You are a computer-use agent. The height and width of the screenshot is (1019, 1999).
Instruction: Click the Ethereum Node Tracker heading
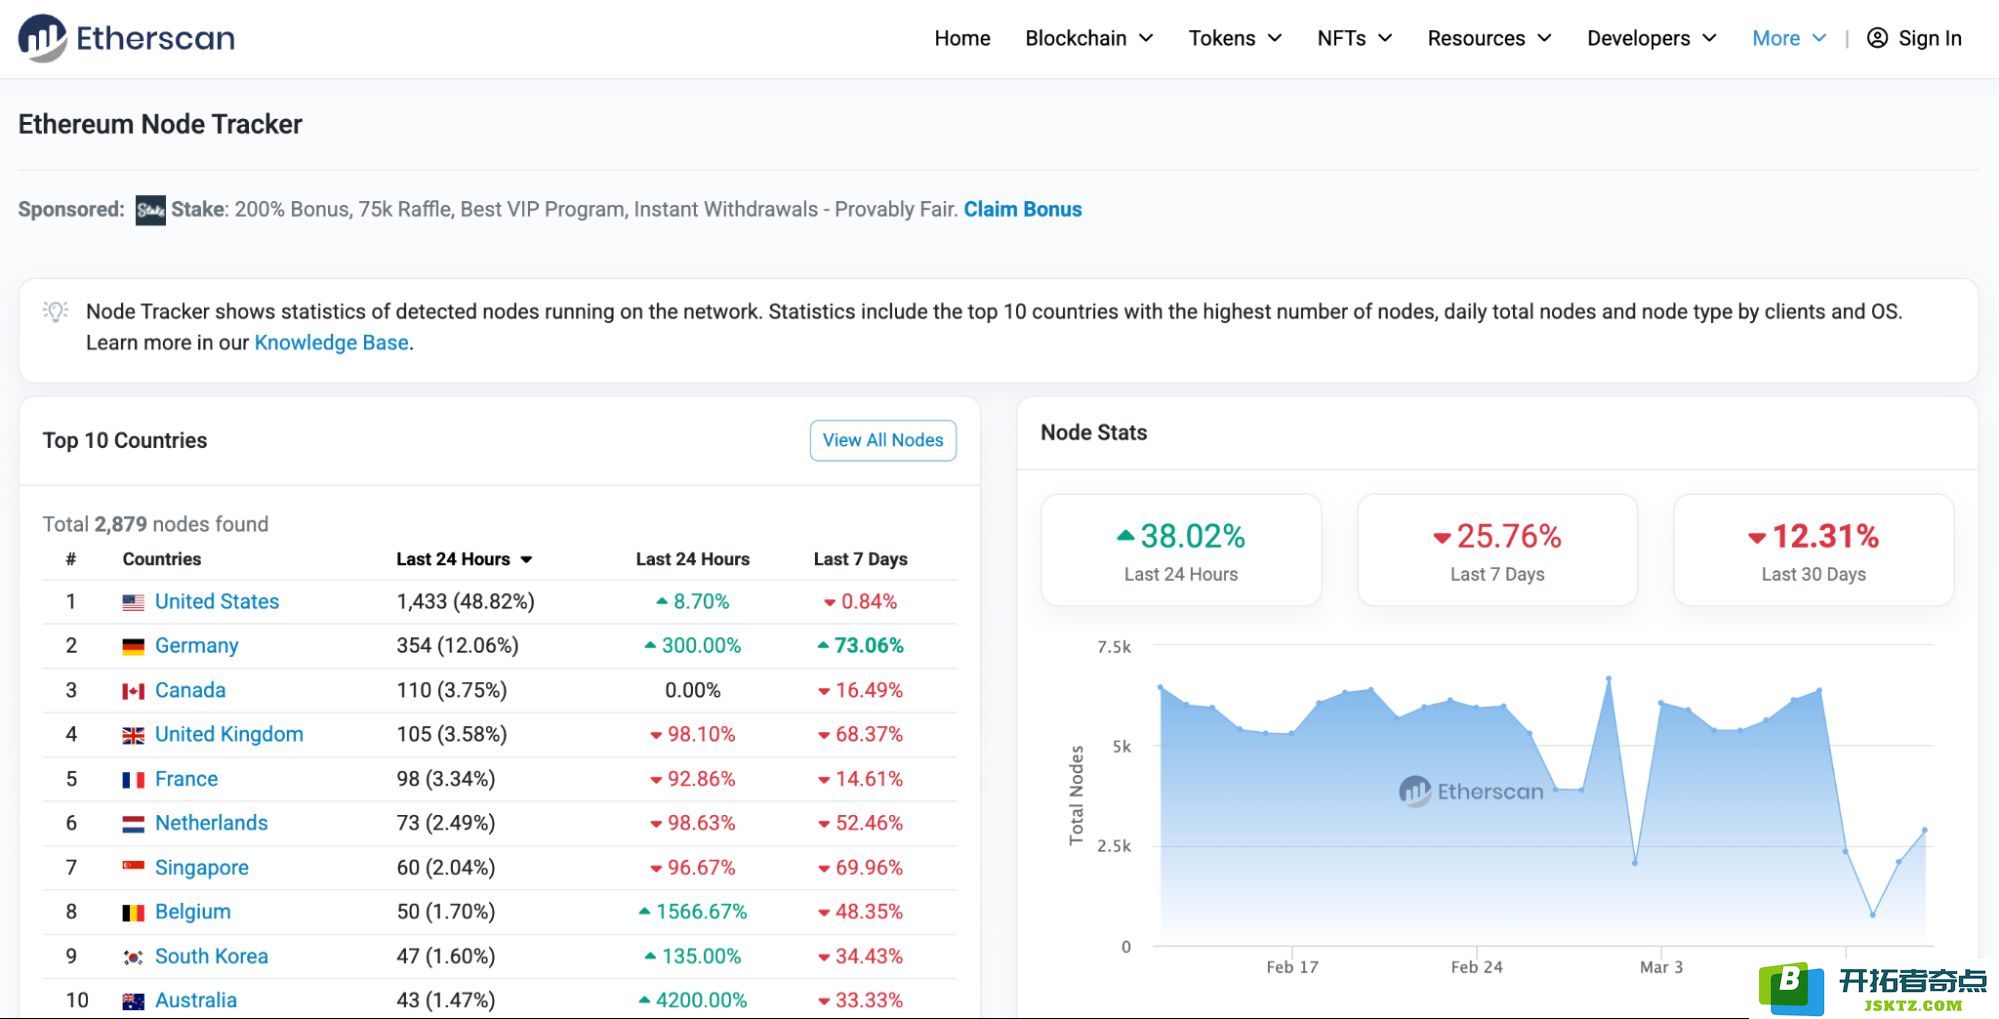160,124
